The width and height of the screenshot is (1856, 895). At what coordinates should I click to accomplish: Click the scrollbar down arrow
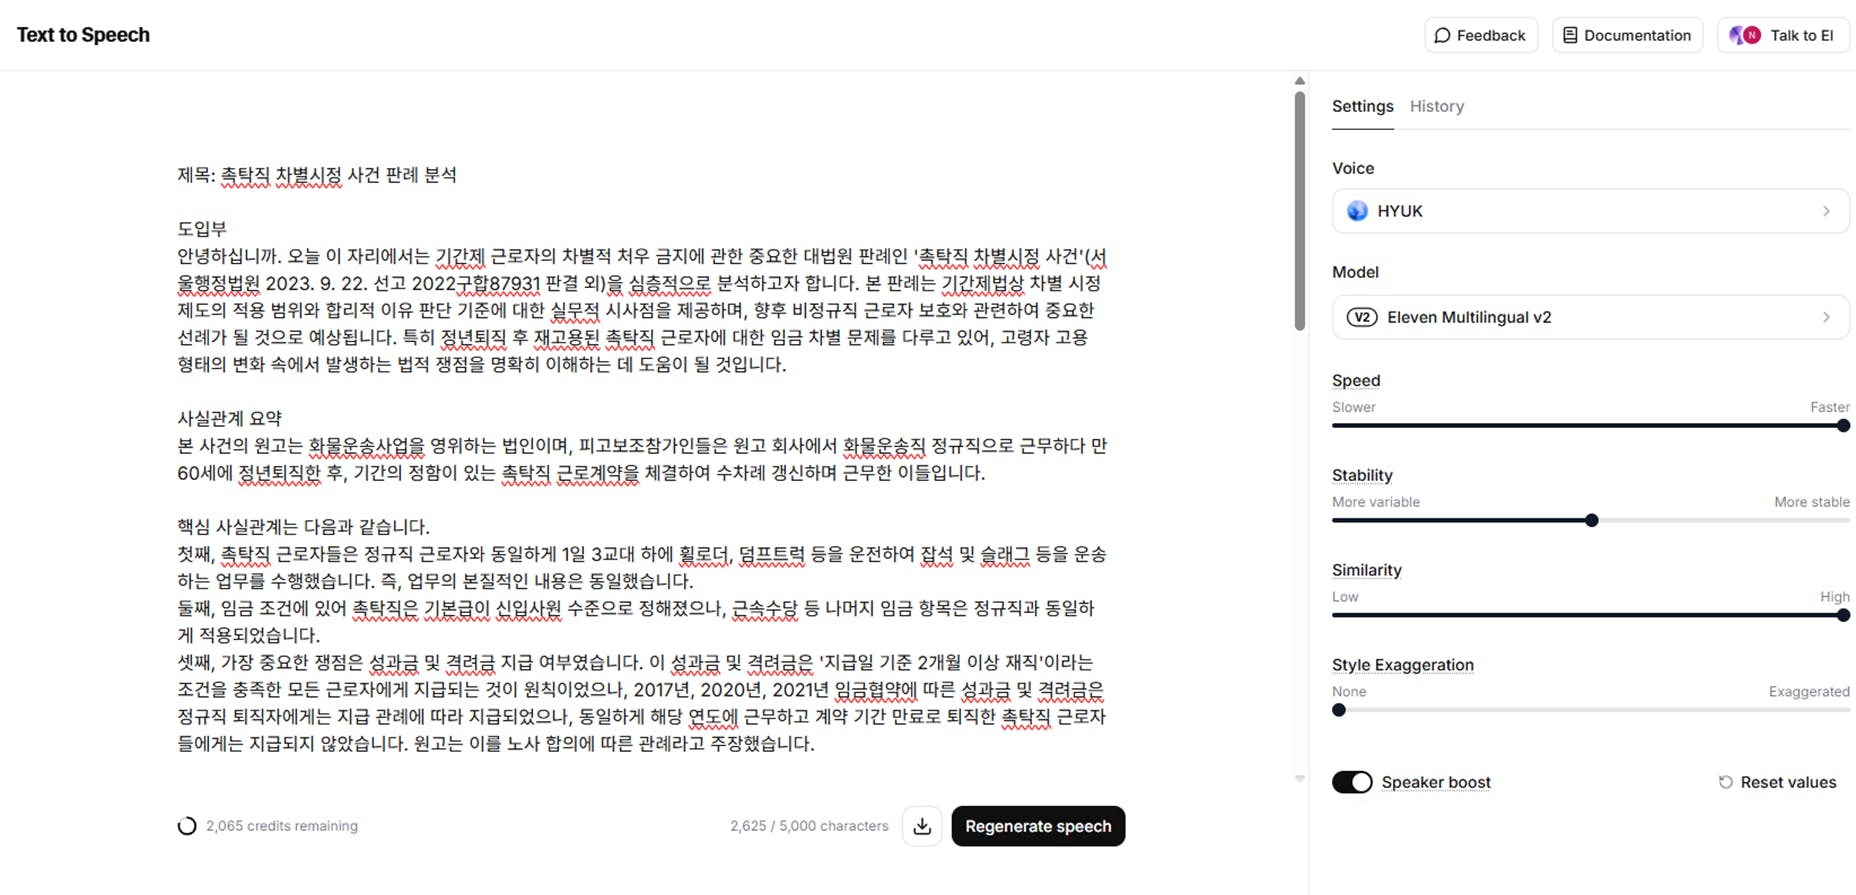pyautogui.click(x=1300, y=778)
